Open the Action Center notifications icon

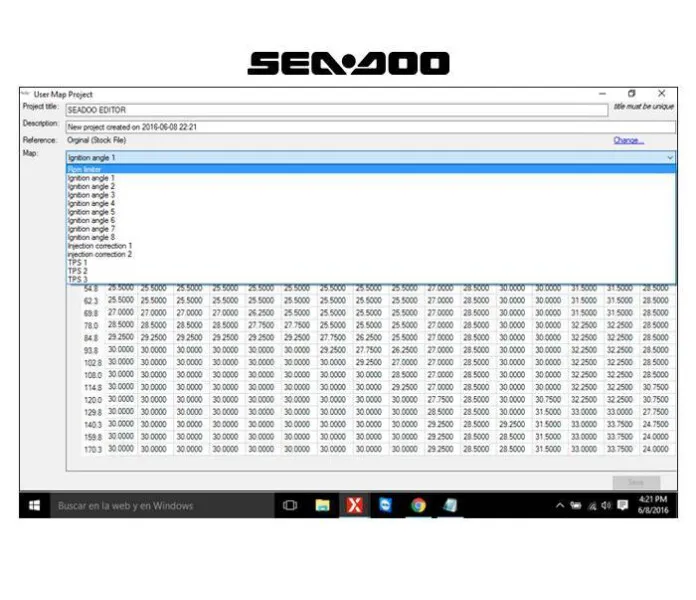pyautogui.click(x=623, y=505)
